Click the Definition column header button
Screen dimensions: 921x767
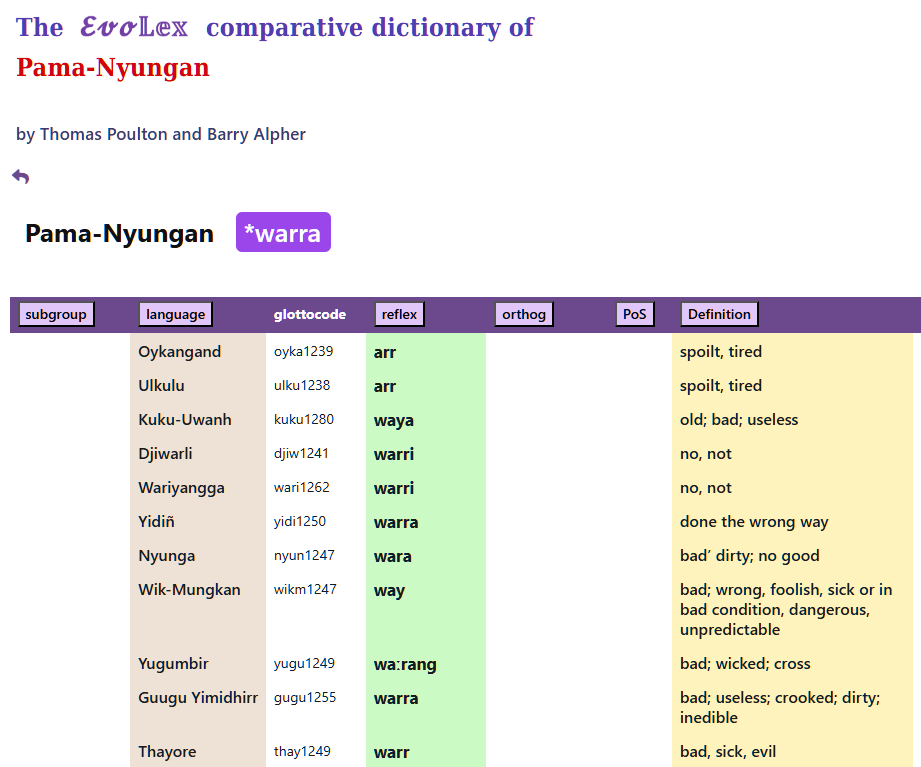click(720, 314)
